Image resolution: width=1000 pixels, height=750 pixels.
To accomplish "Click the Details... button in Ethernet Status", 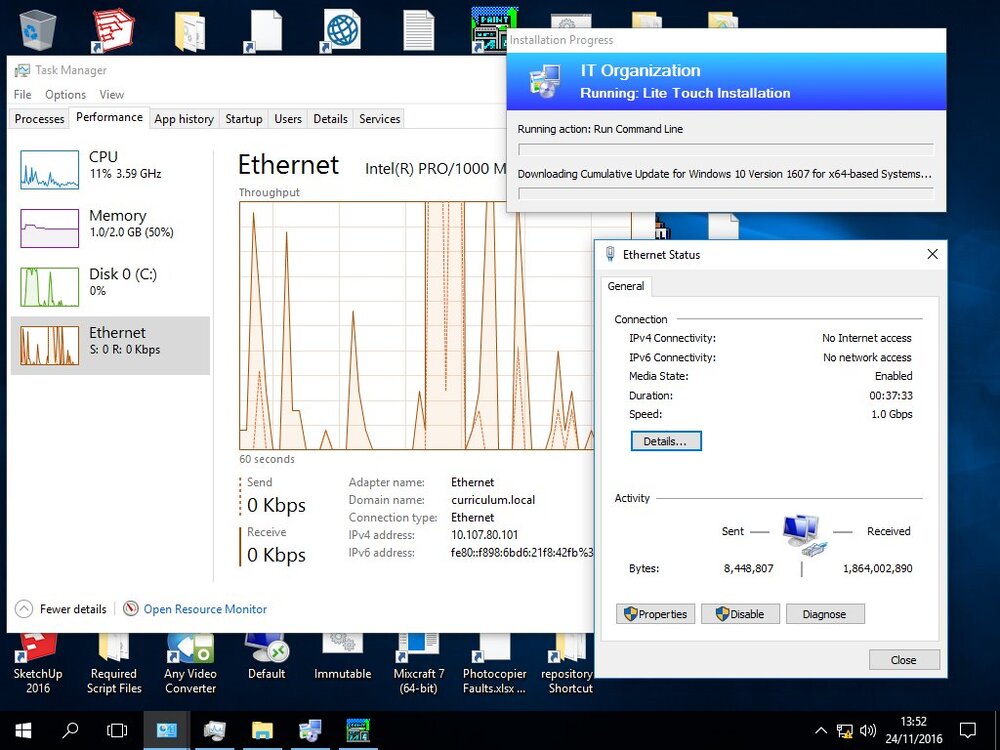I will pos(666,441).
